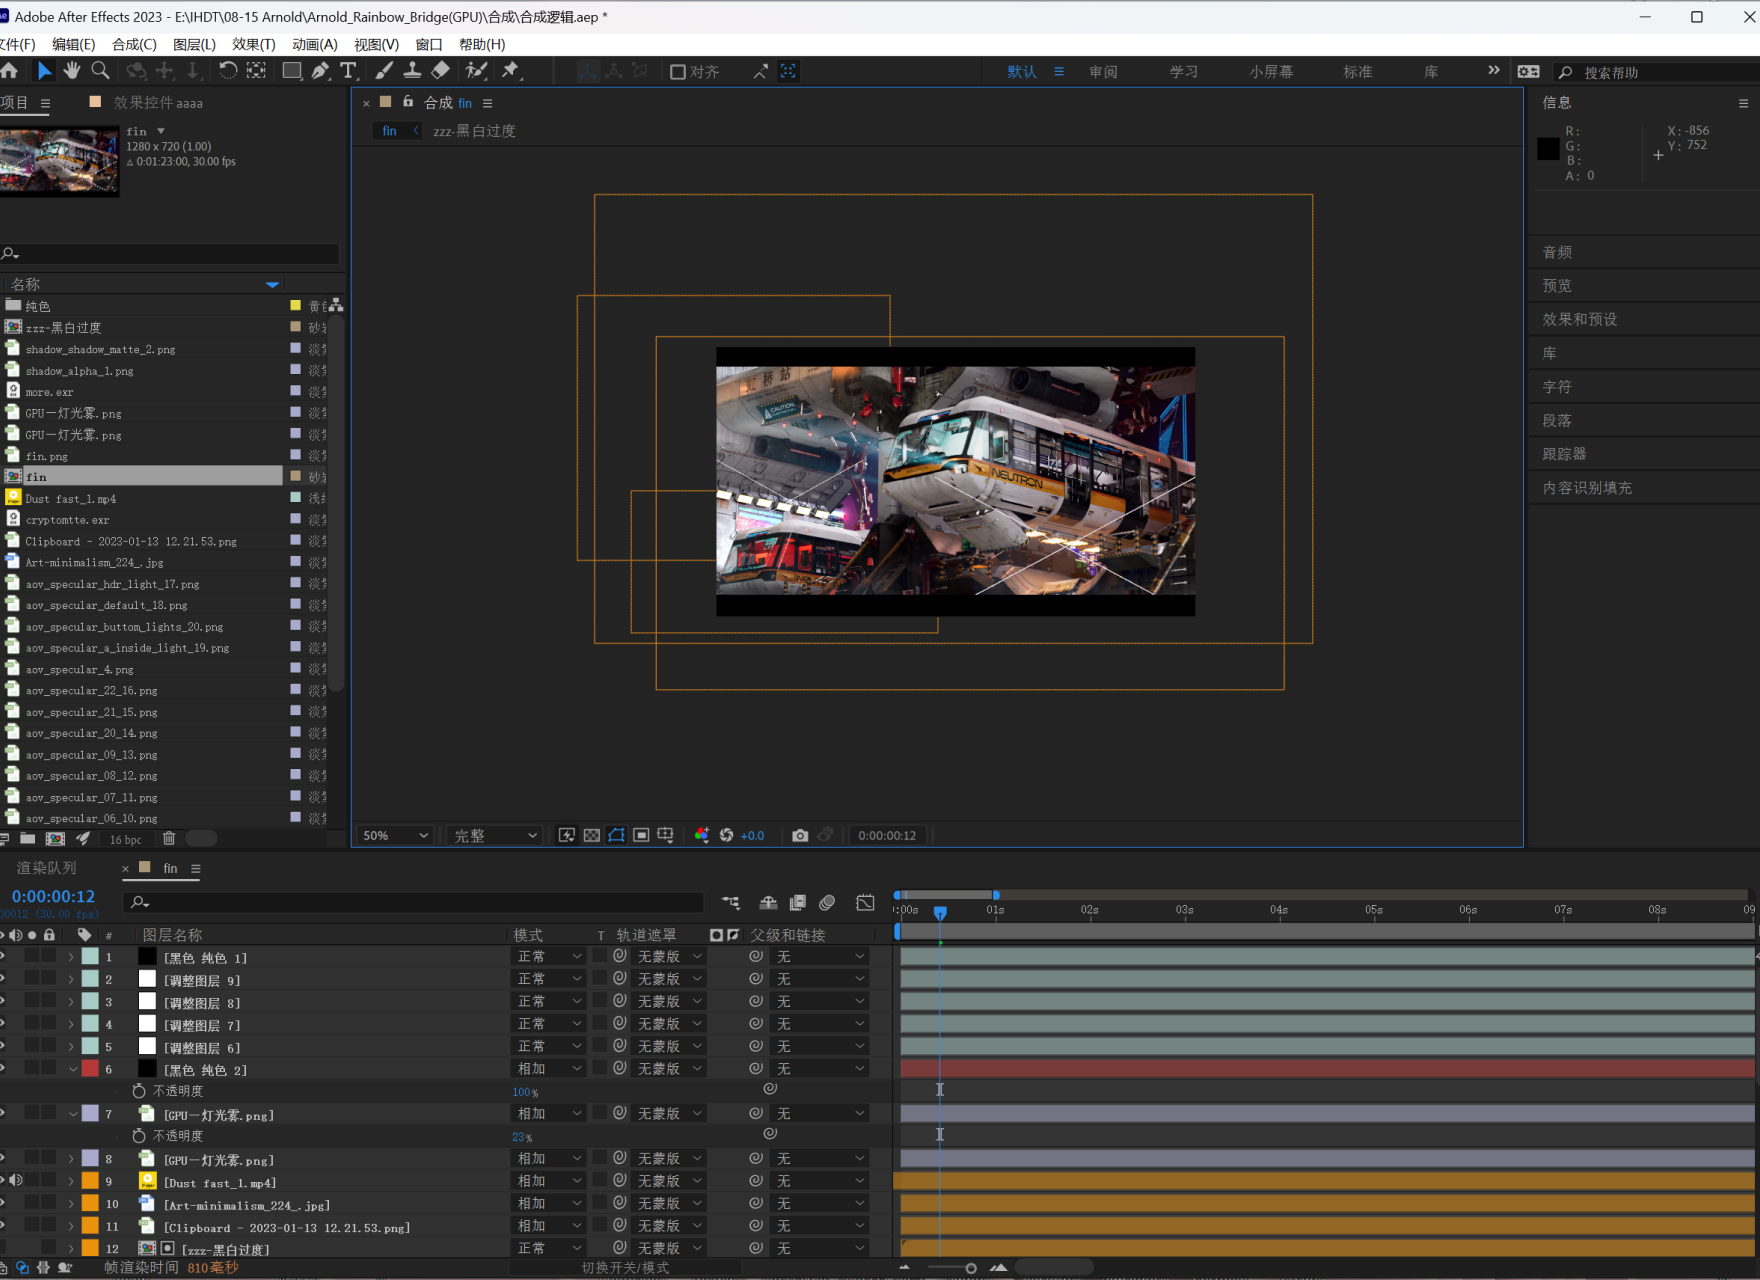Collapse layer 6 黑色 纯色 2
This screenshot has height=1280, width=1760.
click(x=72, y=1069)
